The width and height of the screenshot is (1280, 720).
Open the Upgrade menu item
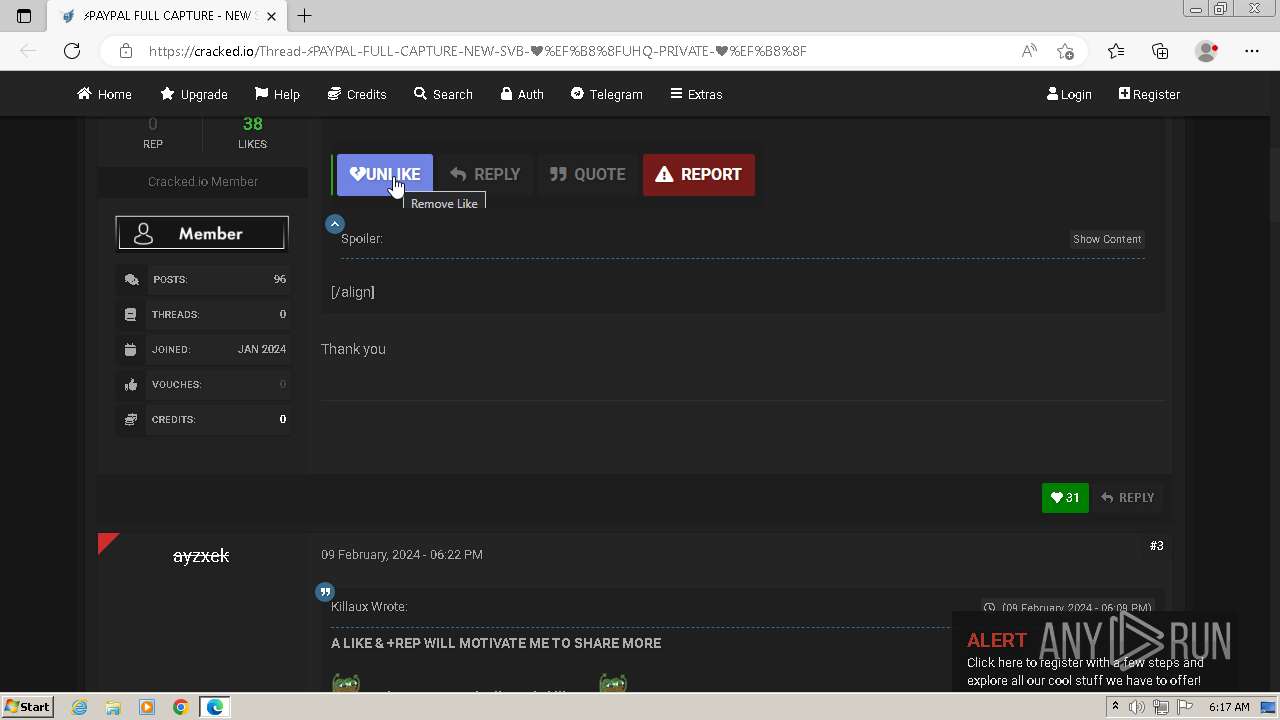[194, 94]
